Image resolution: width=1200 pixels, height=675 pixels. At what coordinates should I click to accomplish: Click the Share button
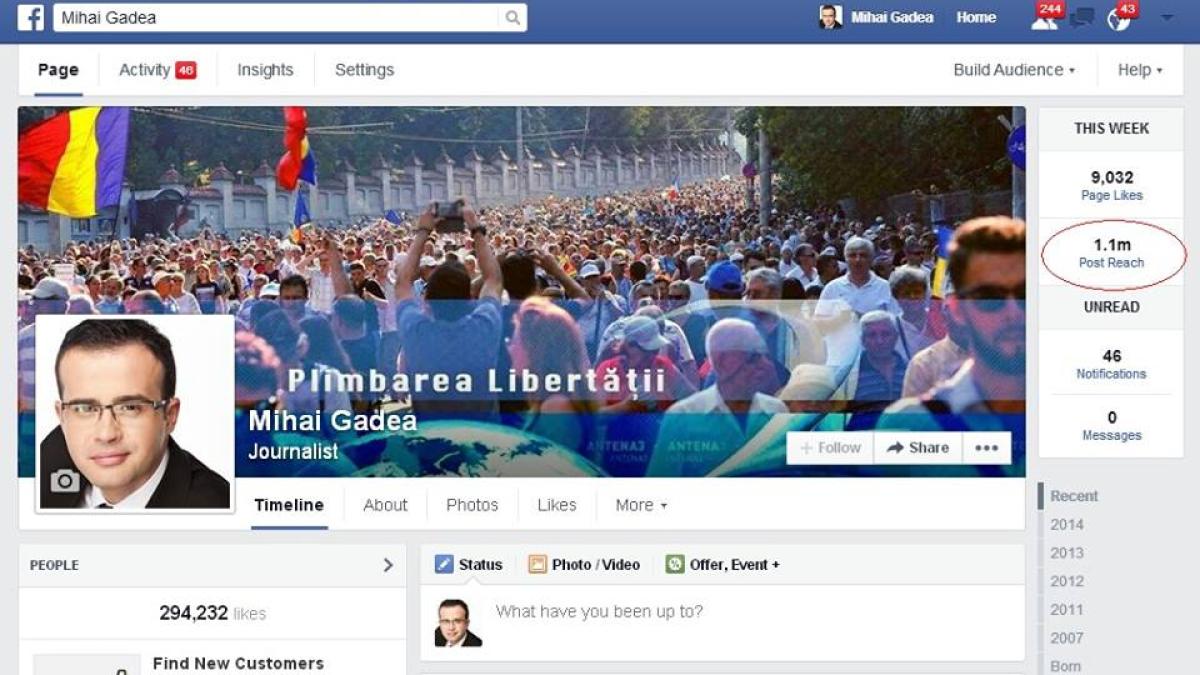[918, 448]
